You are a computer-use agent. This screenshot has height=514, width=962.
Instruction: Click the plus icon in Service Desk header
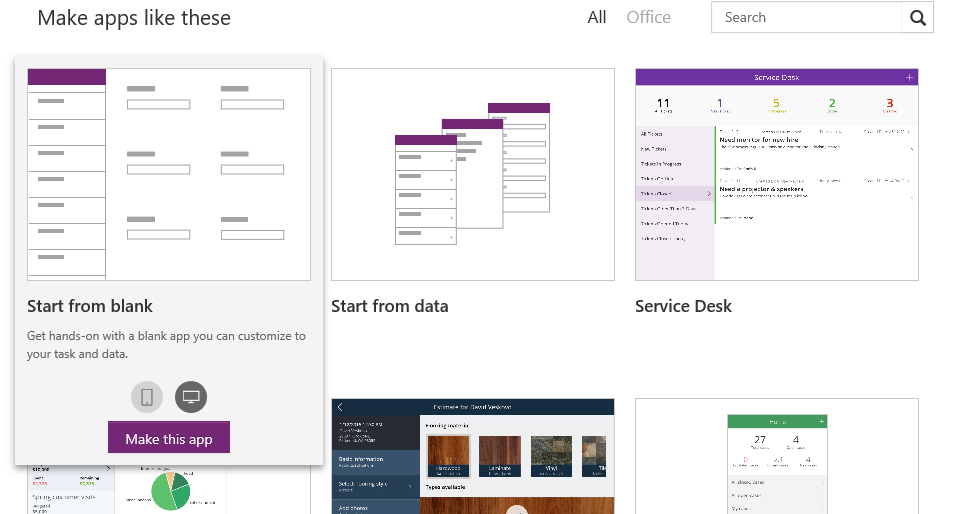(x=908, y=77)
